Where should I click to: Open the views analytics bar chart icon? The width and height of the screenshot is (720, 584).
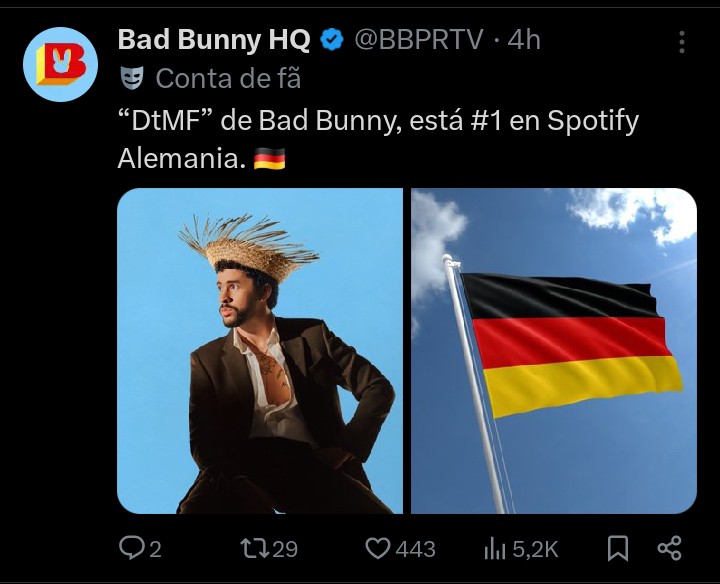click(495, 549)
